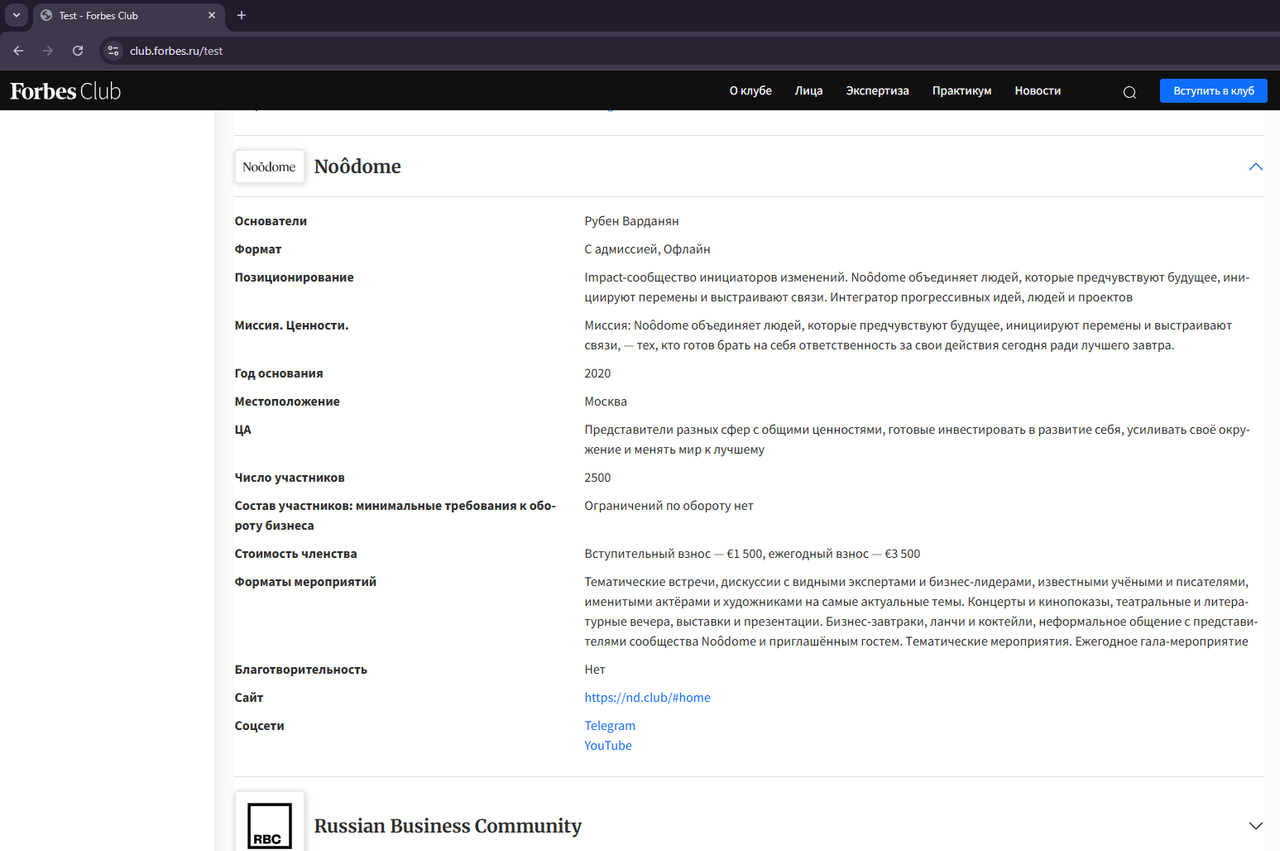
Task: Open the https://nd.club/#home link
Action: pos(647,698)
